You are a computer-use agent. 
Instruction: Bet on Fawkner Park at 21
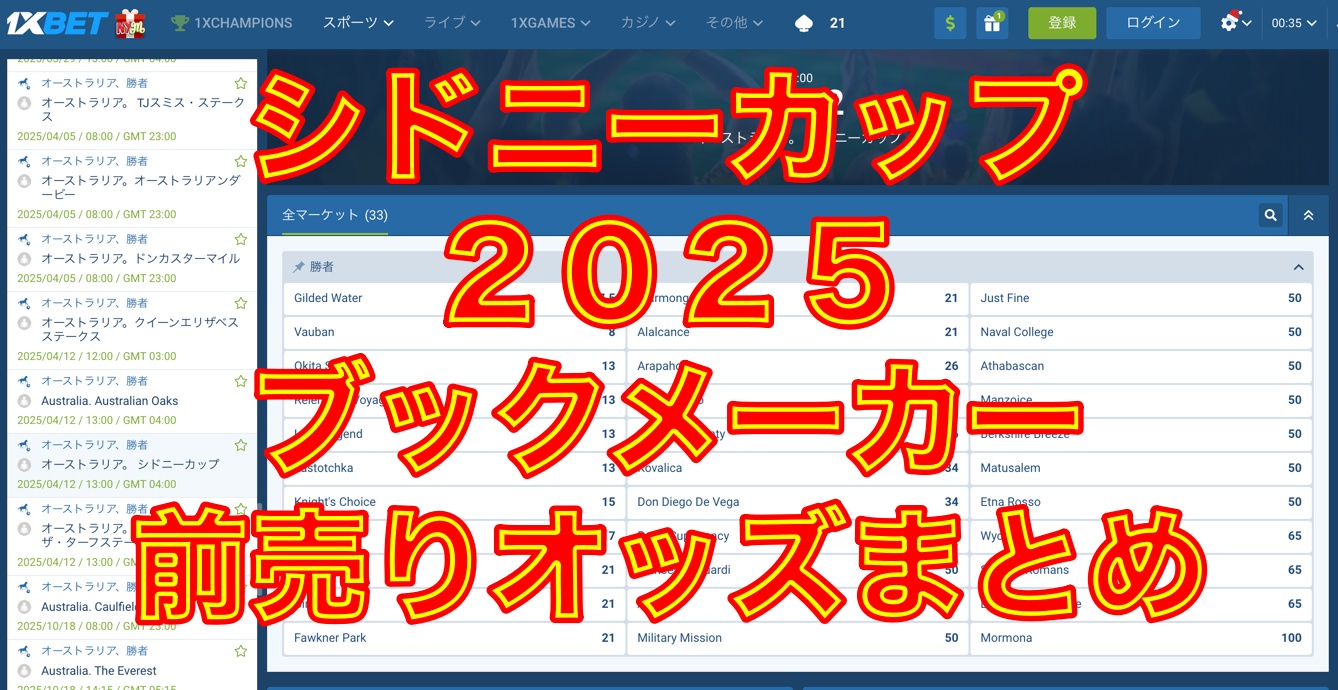[x=452, y=638]
